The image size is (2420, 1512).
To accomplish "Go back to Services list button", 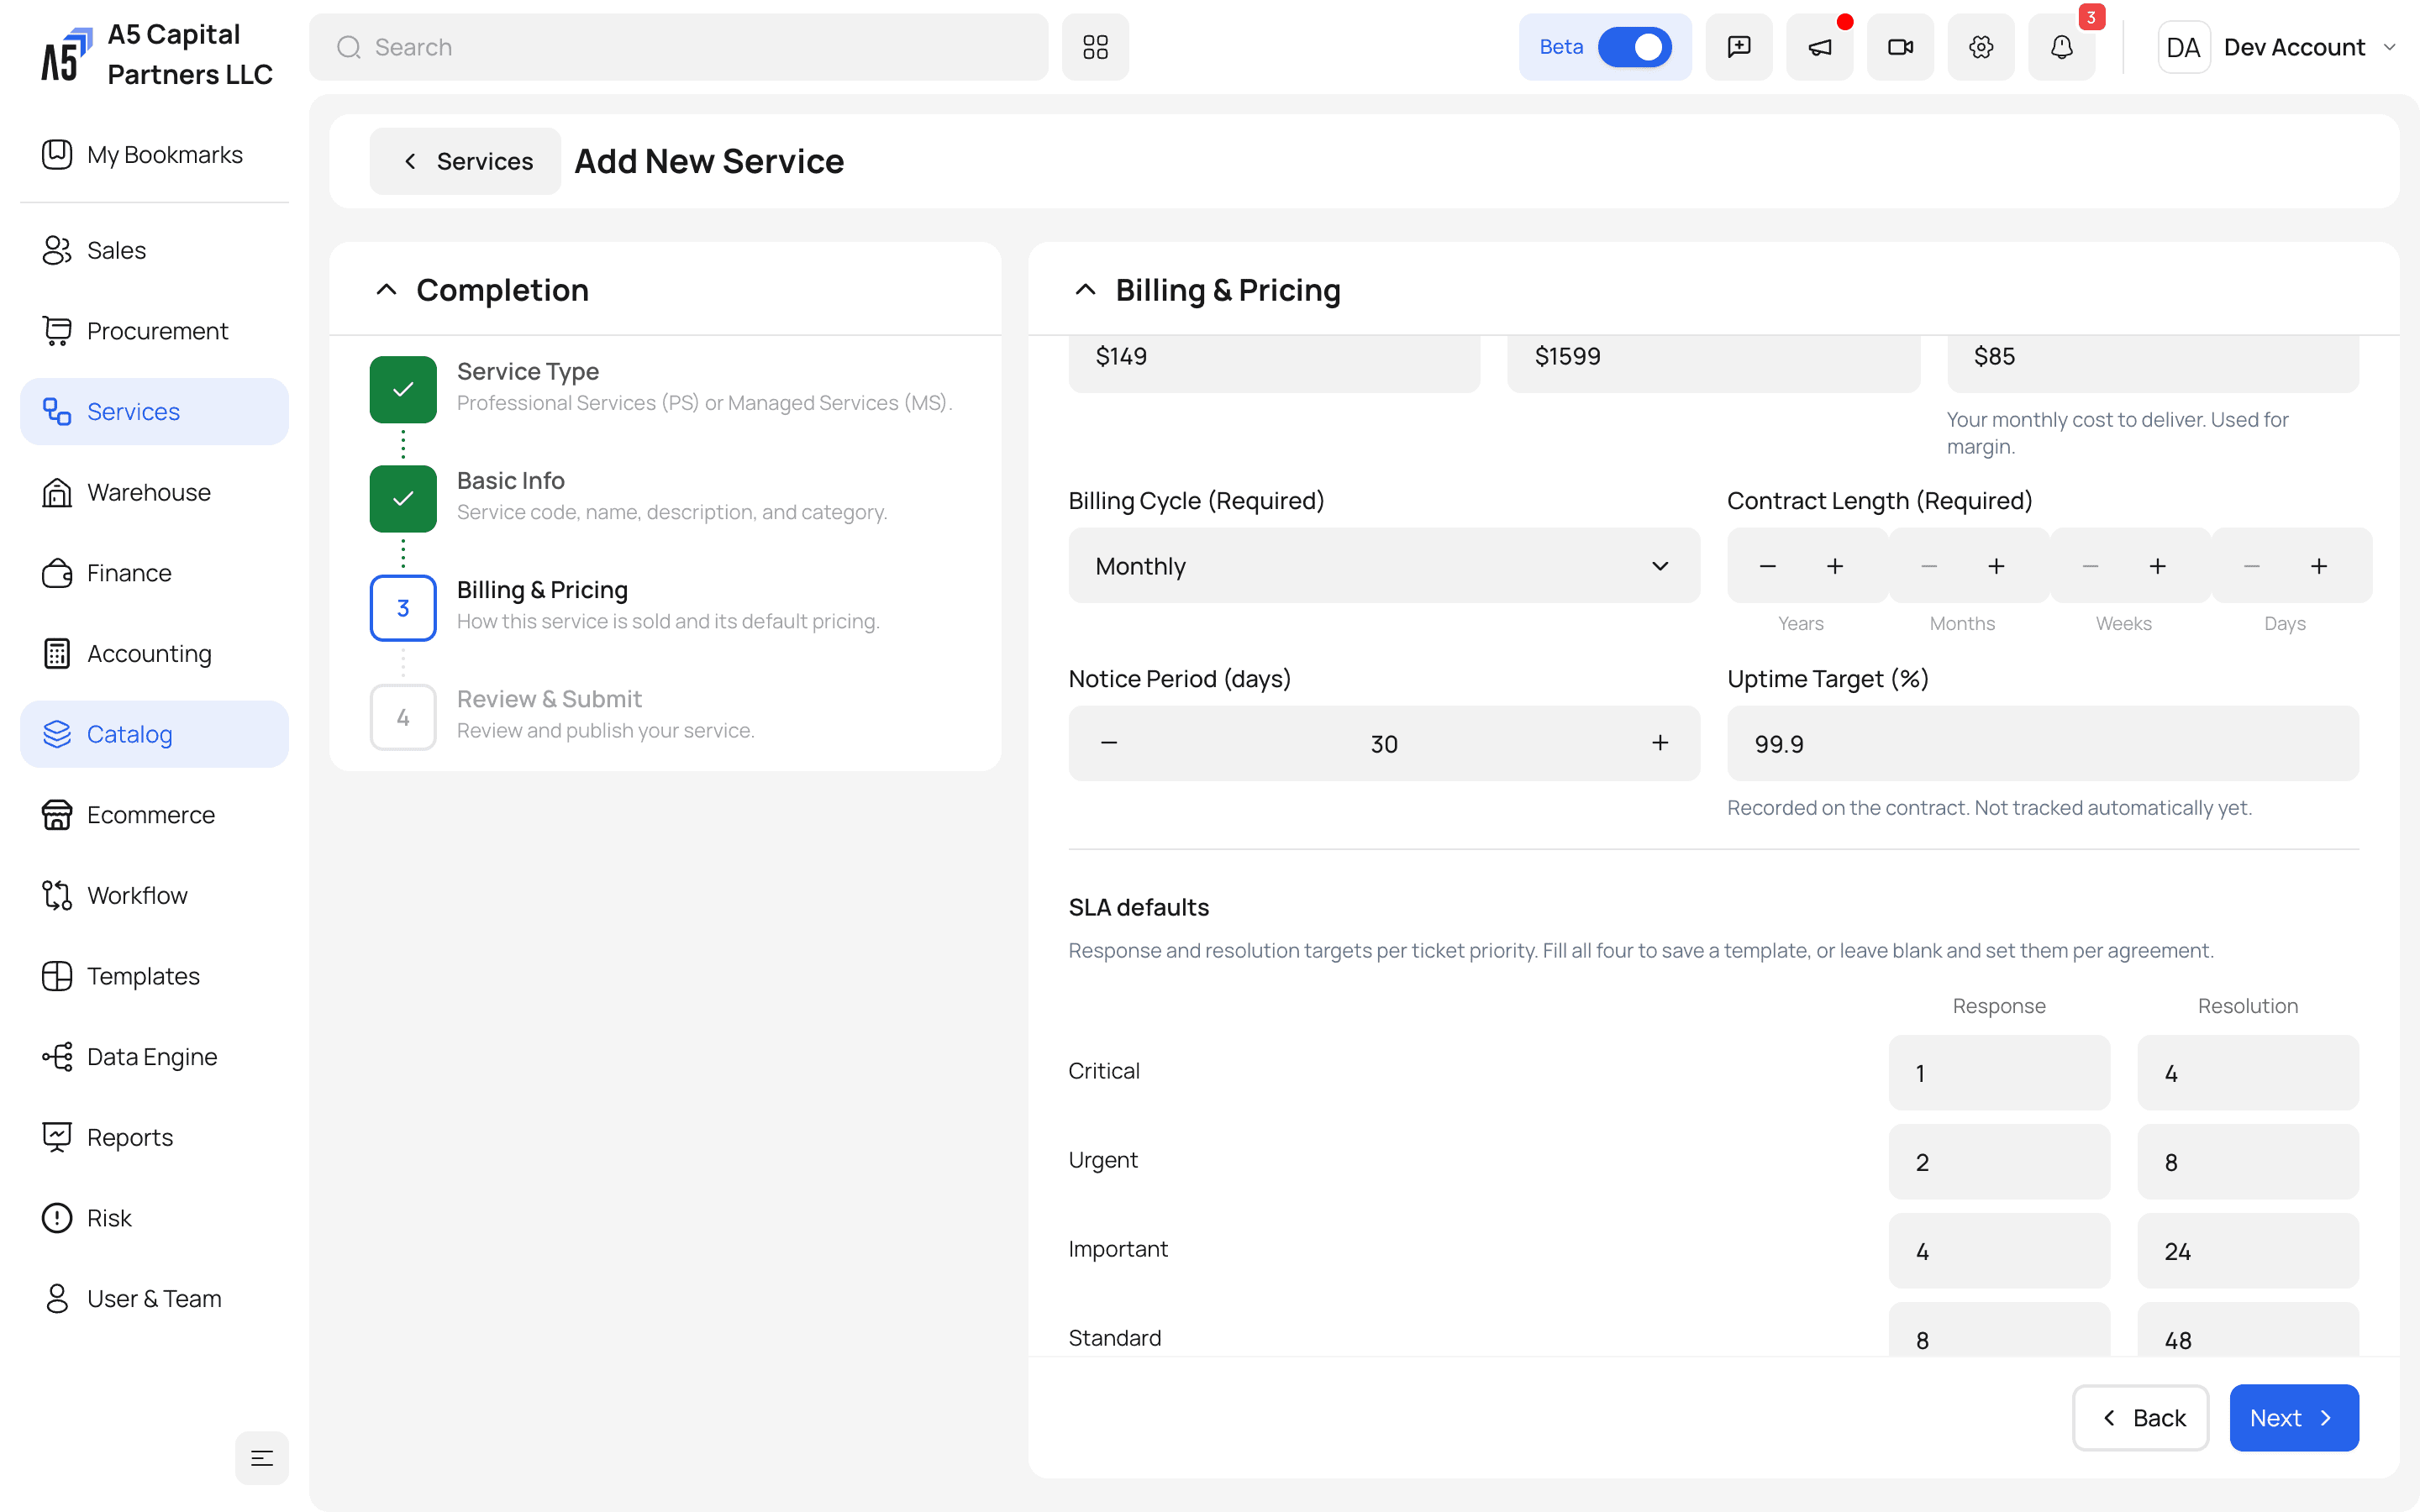I will coord(465,161).
